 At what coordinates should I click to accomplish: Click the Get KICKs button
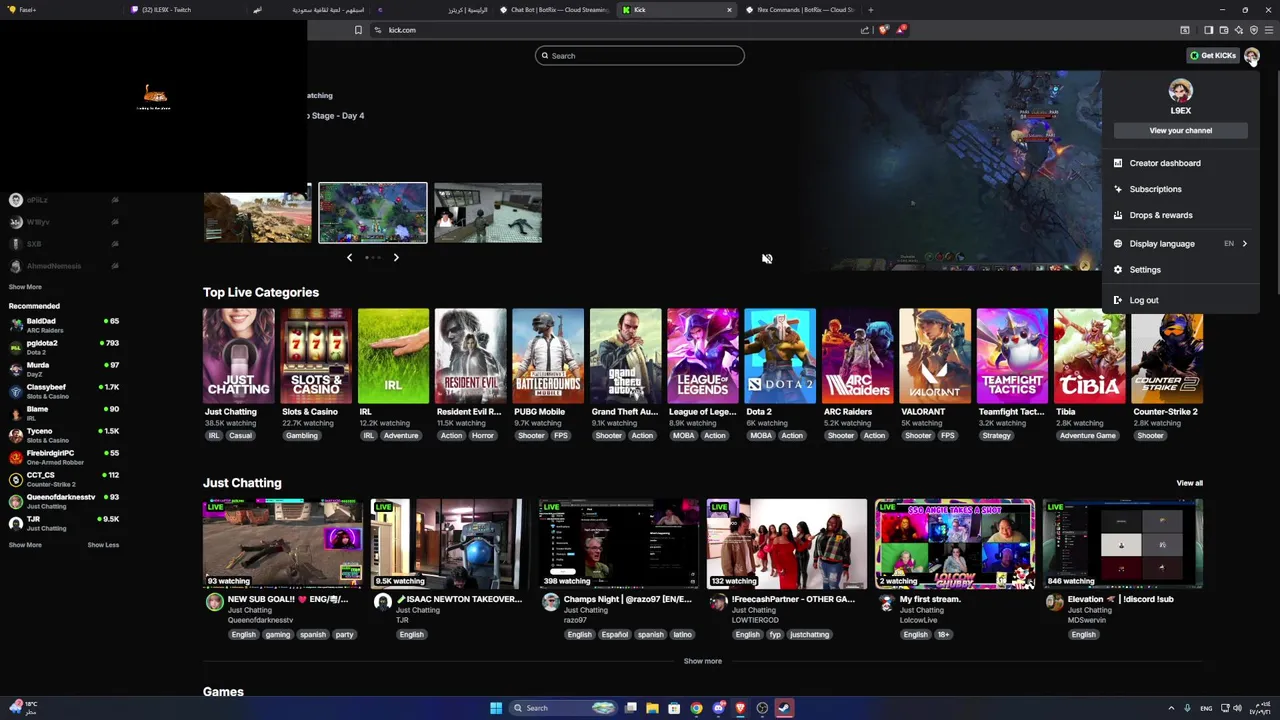click(x=1212, y=56)
